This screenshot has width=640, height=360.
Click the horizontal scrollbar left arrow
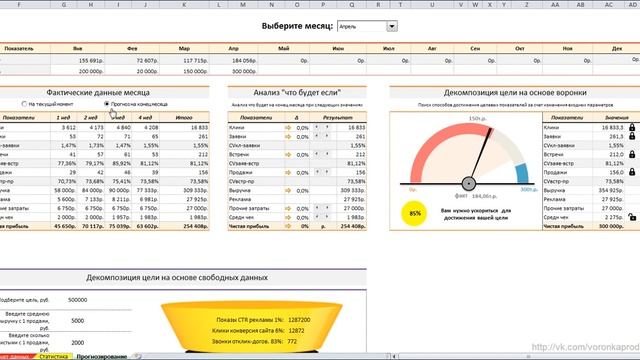pos(394,357)
